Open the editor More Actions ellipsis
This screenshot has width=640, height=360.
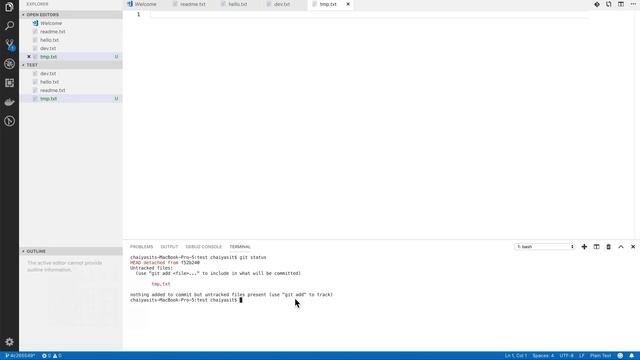tap(633, 4)
